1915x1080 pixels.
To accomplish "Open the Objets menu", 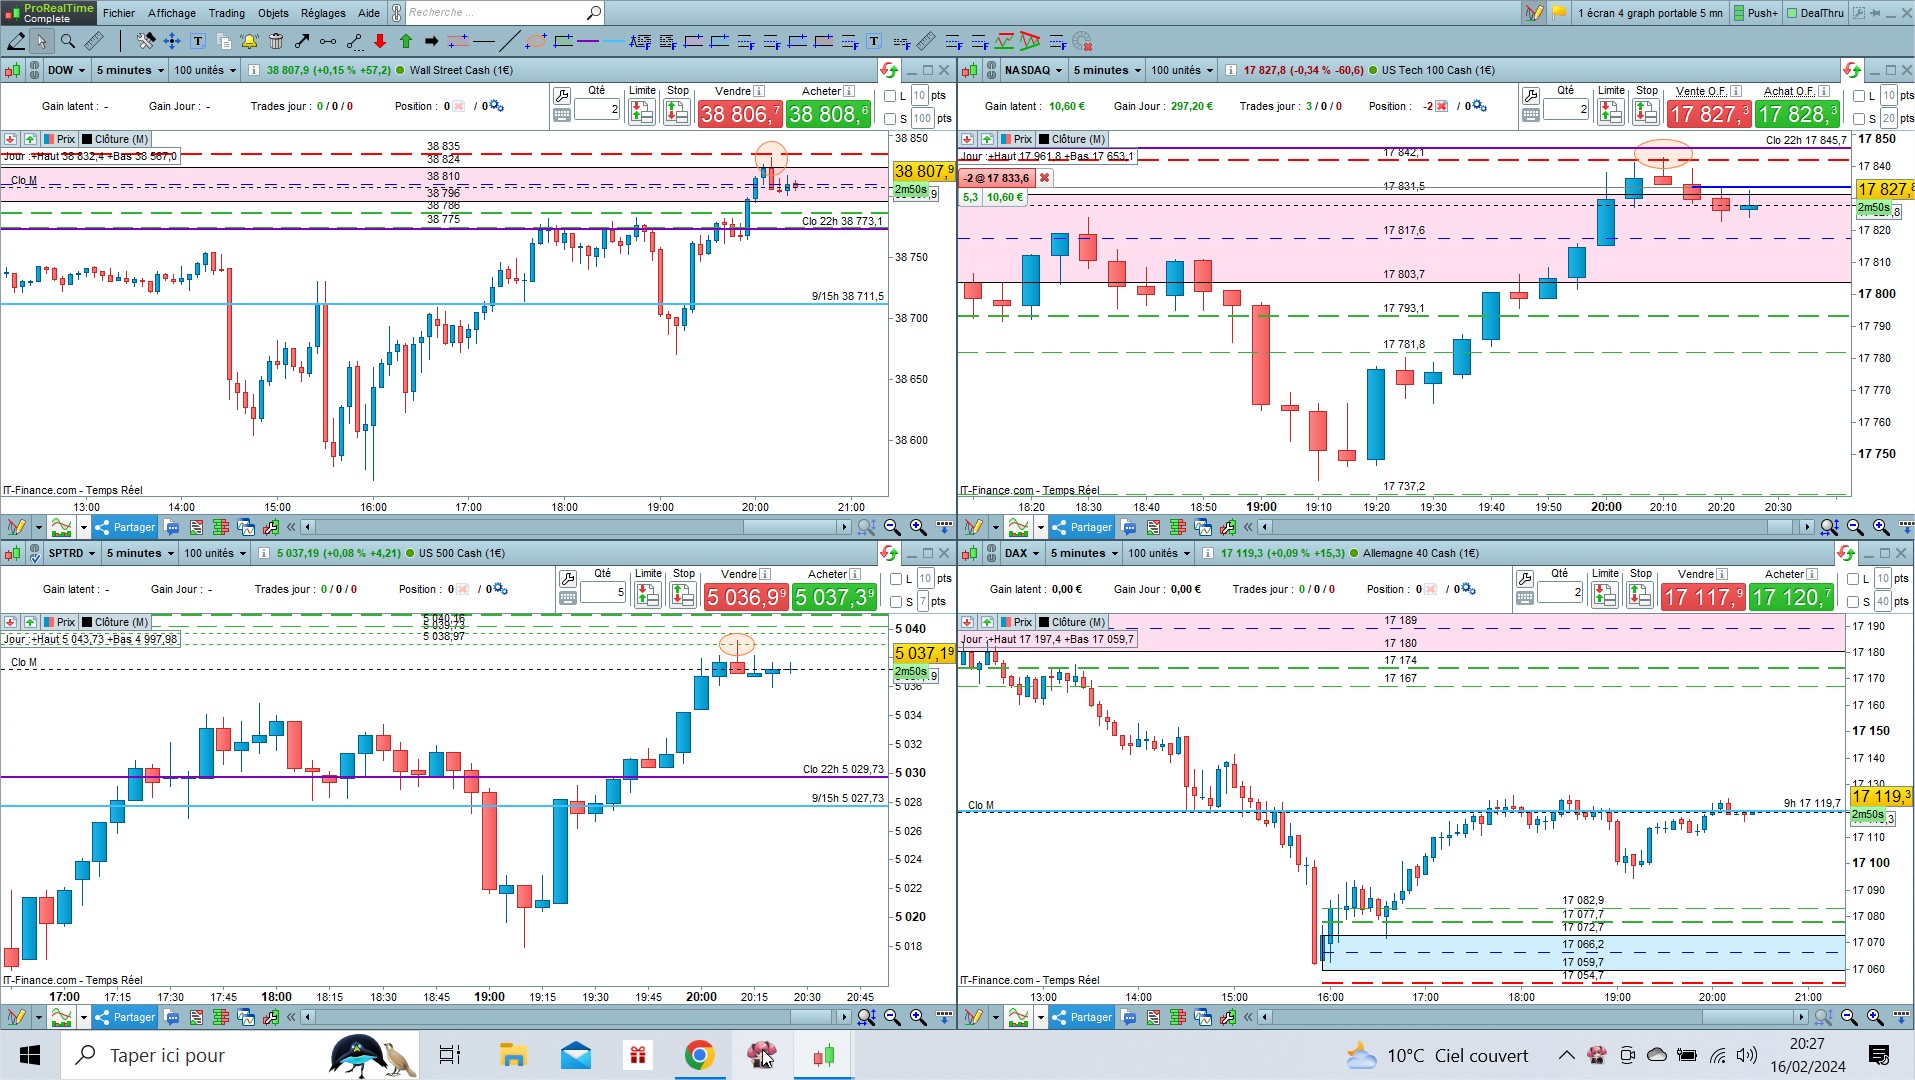I will pos(273,13).
